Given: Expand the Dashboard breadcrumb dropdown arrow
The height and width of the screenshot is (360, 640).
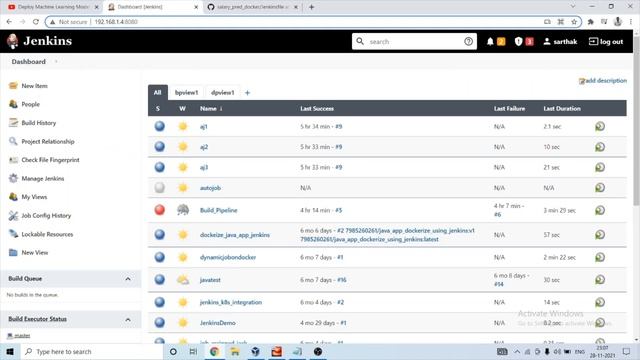Looking at the screenshot, I should tap(56, 62).
